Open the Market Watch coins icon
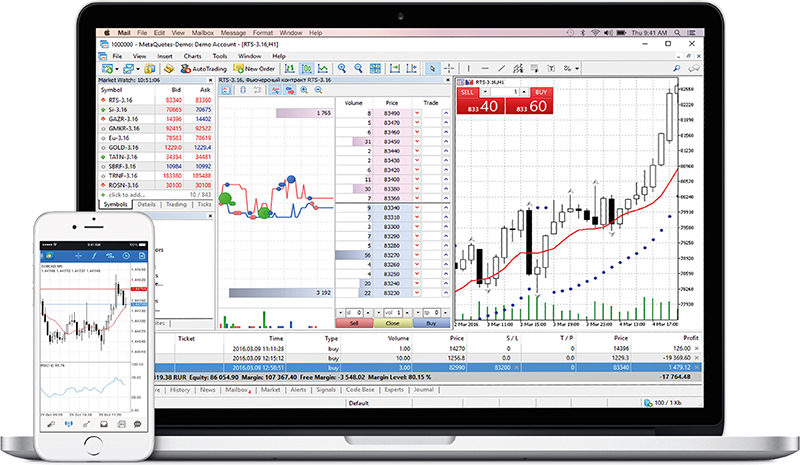 point(149,68)
